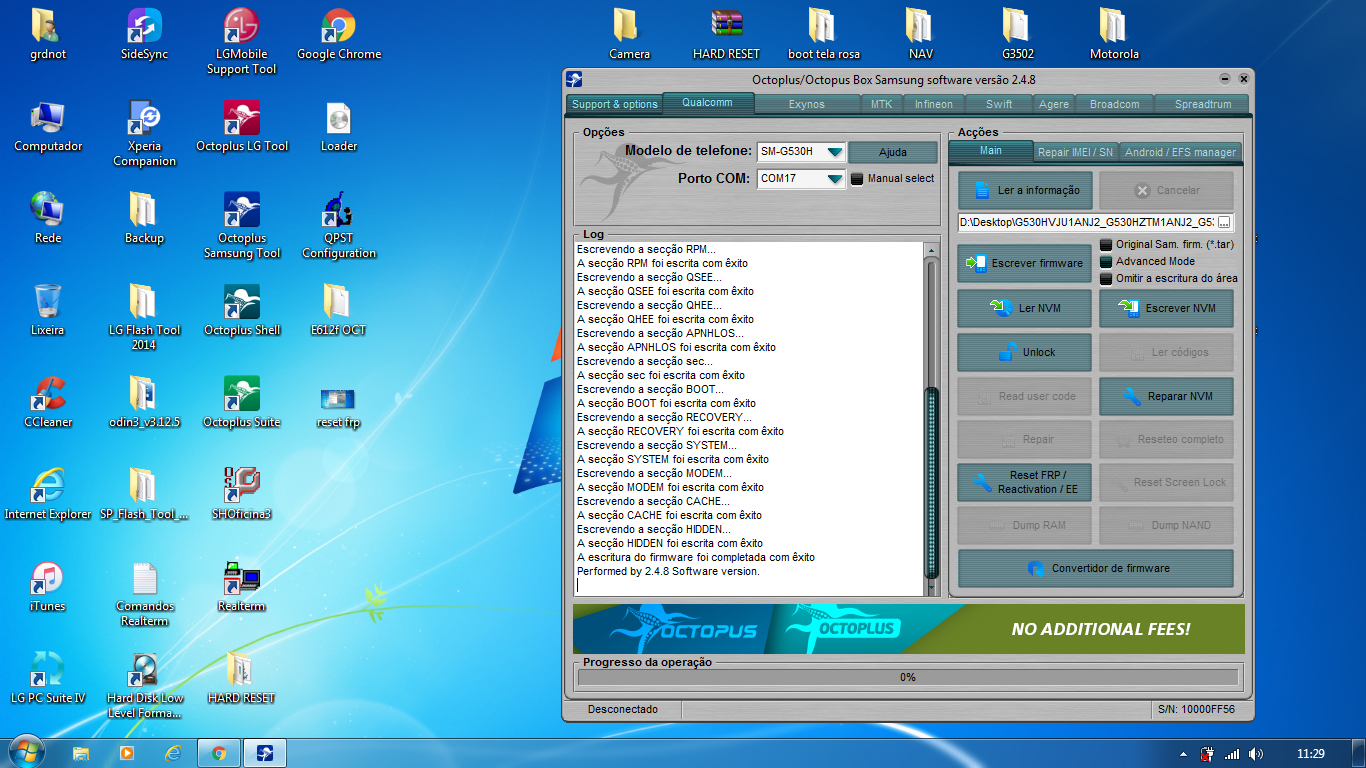Click the Ler NVM button

click(1025, 308)
